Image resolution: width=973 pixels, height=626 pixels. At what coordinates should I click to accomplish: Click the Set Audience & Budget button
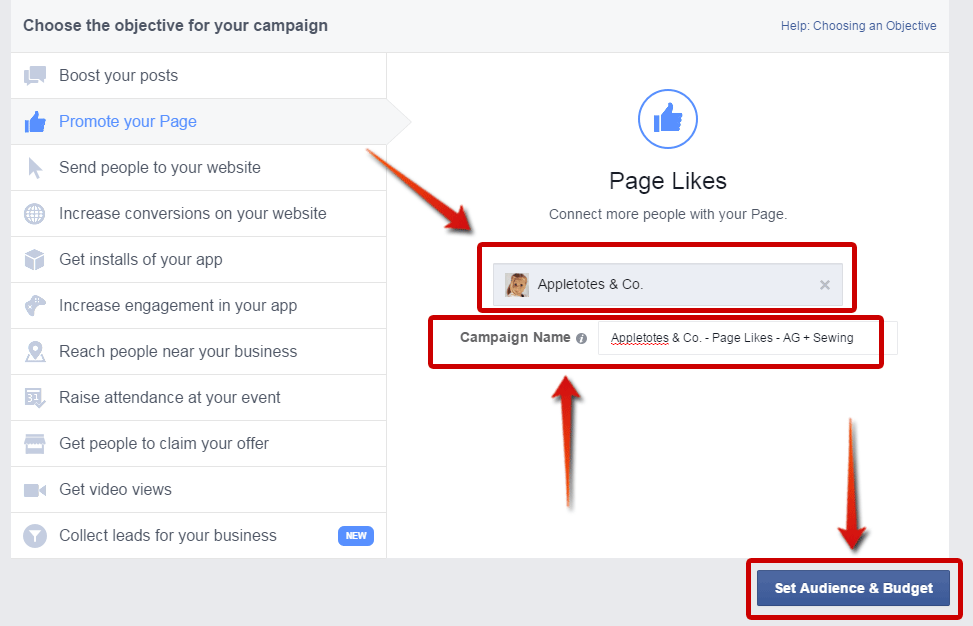851,588
